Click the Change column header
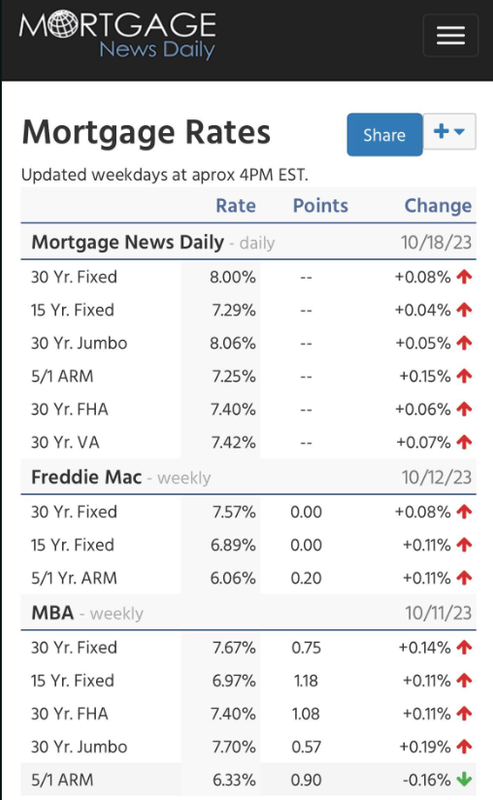 pos(438,206)
